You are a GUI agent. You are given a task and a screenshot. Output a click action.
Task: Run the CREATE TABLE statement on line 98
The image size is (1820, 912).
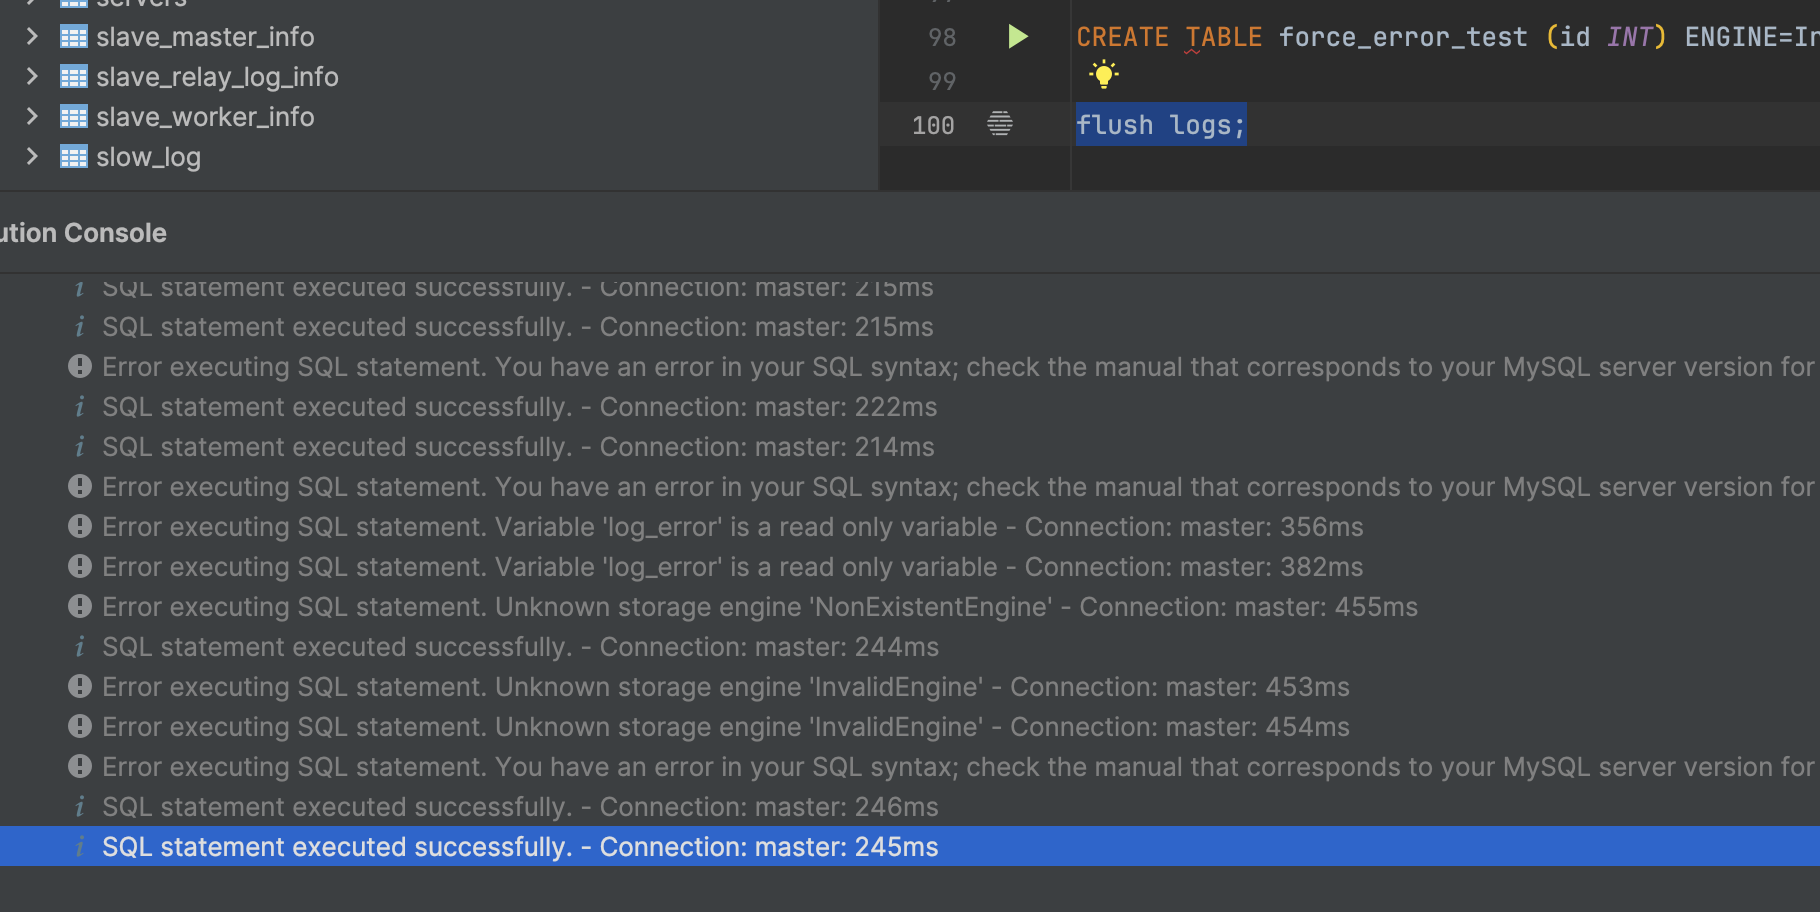[1017, 37]
